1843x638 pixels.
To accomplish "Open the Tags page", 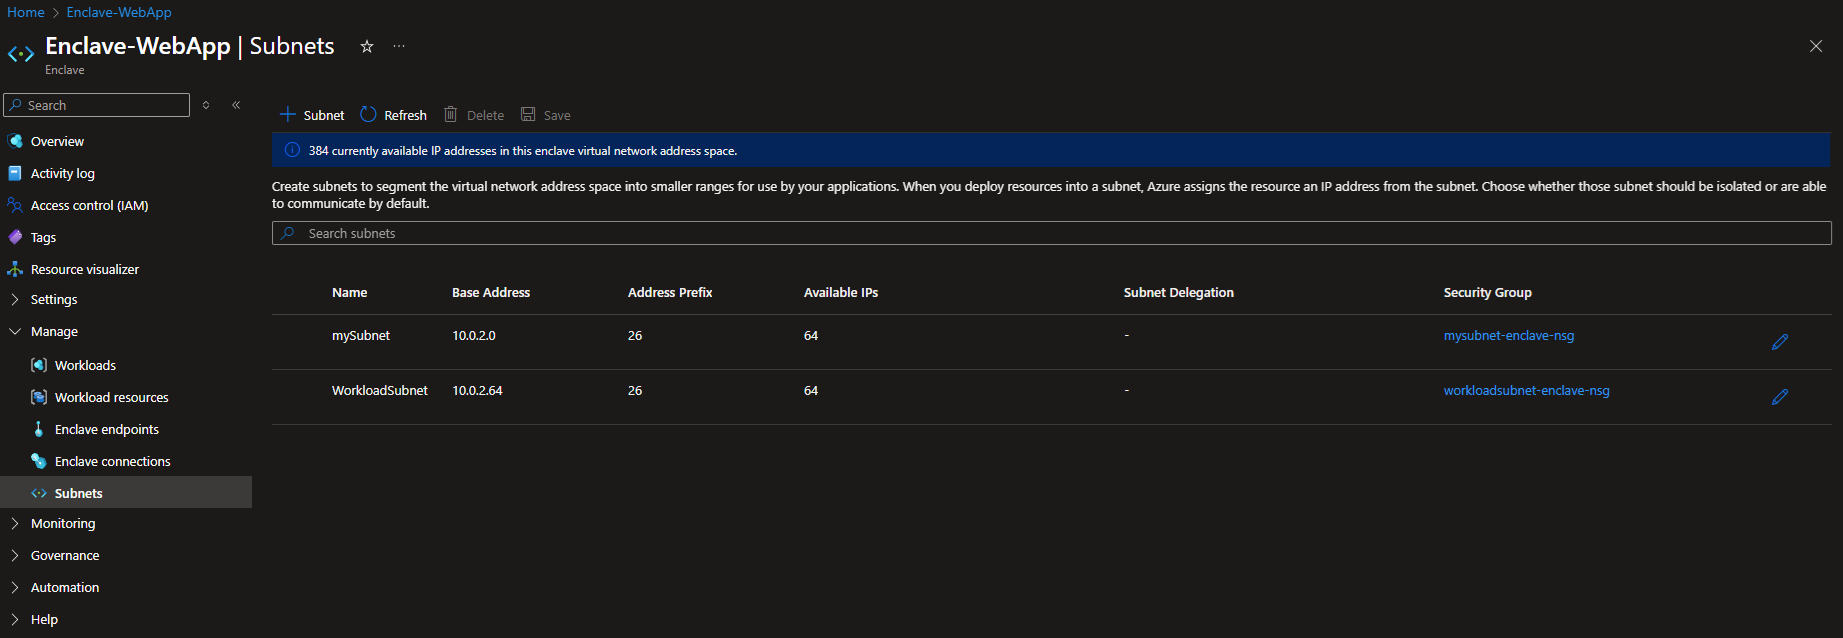I will point(43,237).
